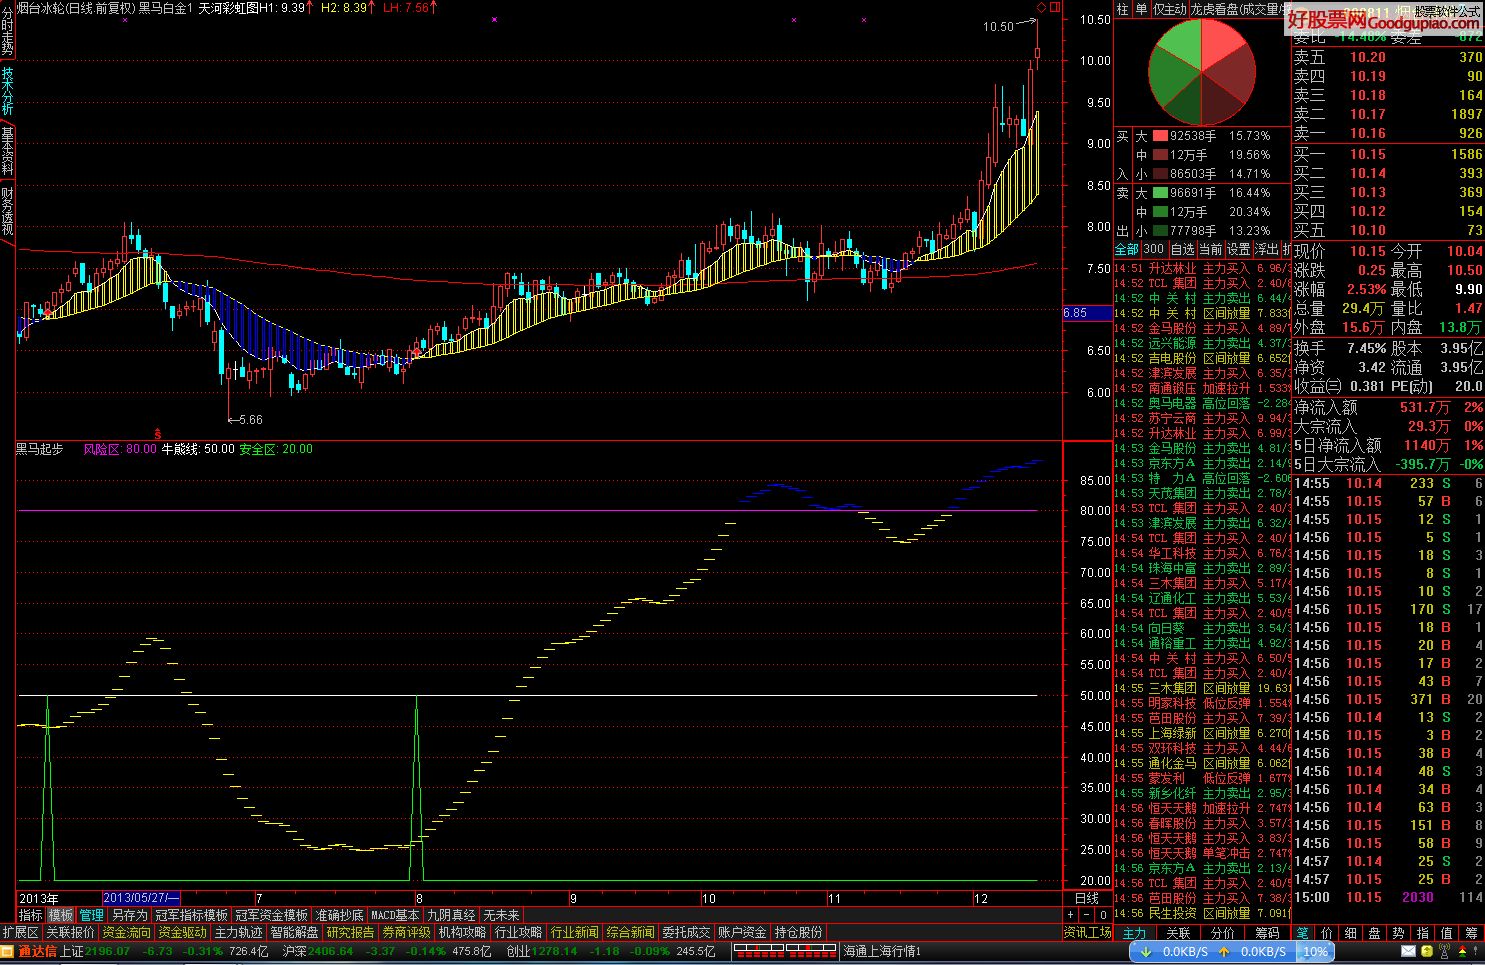Viewport: 1485px width, 965px height.
Task: Select the 势 tab in quote panel
Action: point(1399,933)
